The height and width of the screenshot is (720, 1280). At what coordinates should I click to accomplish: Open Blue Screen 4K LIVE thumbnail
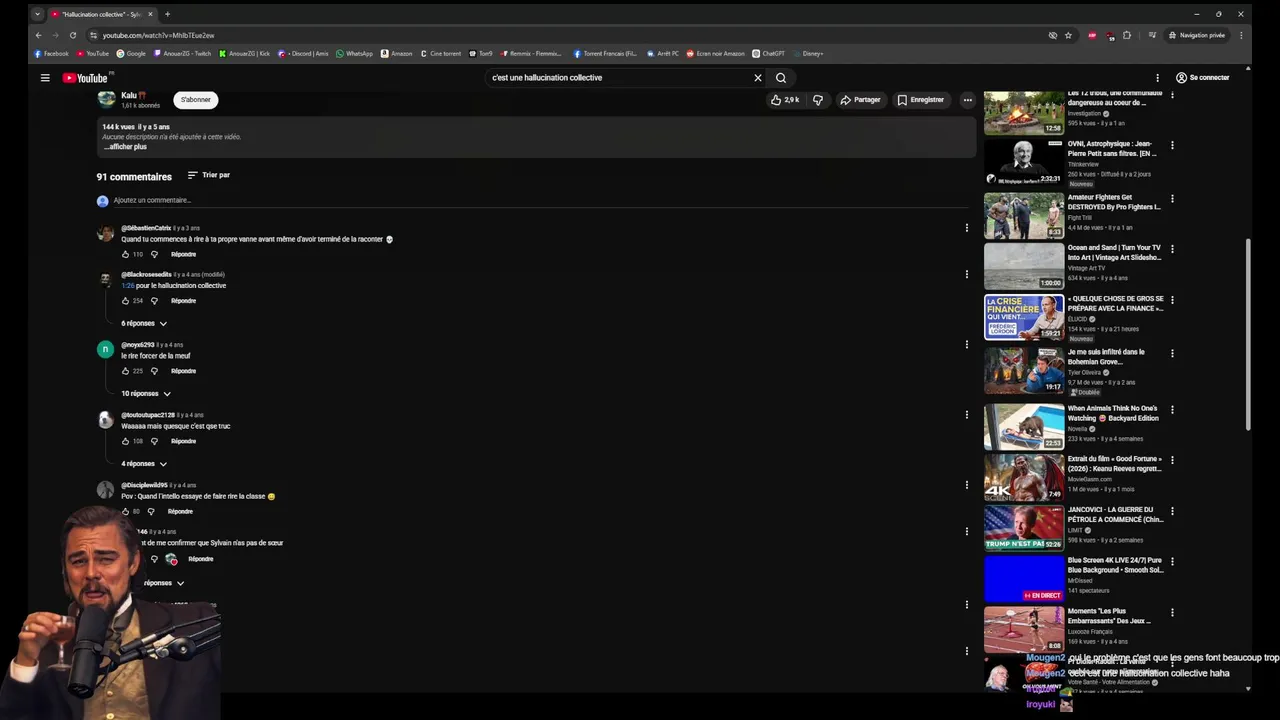tap(1024, 578)
